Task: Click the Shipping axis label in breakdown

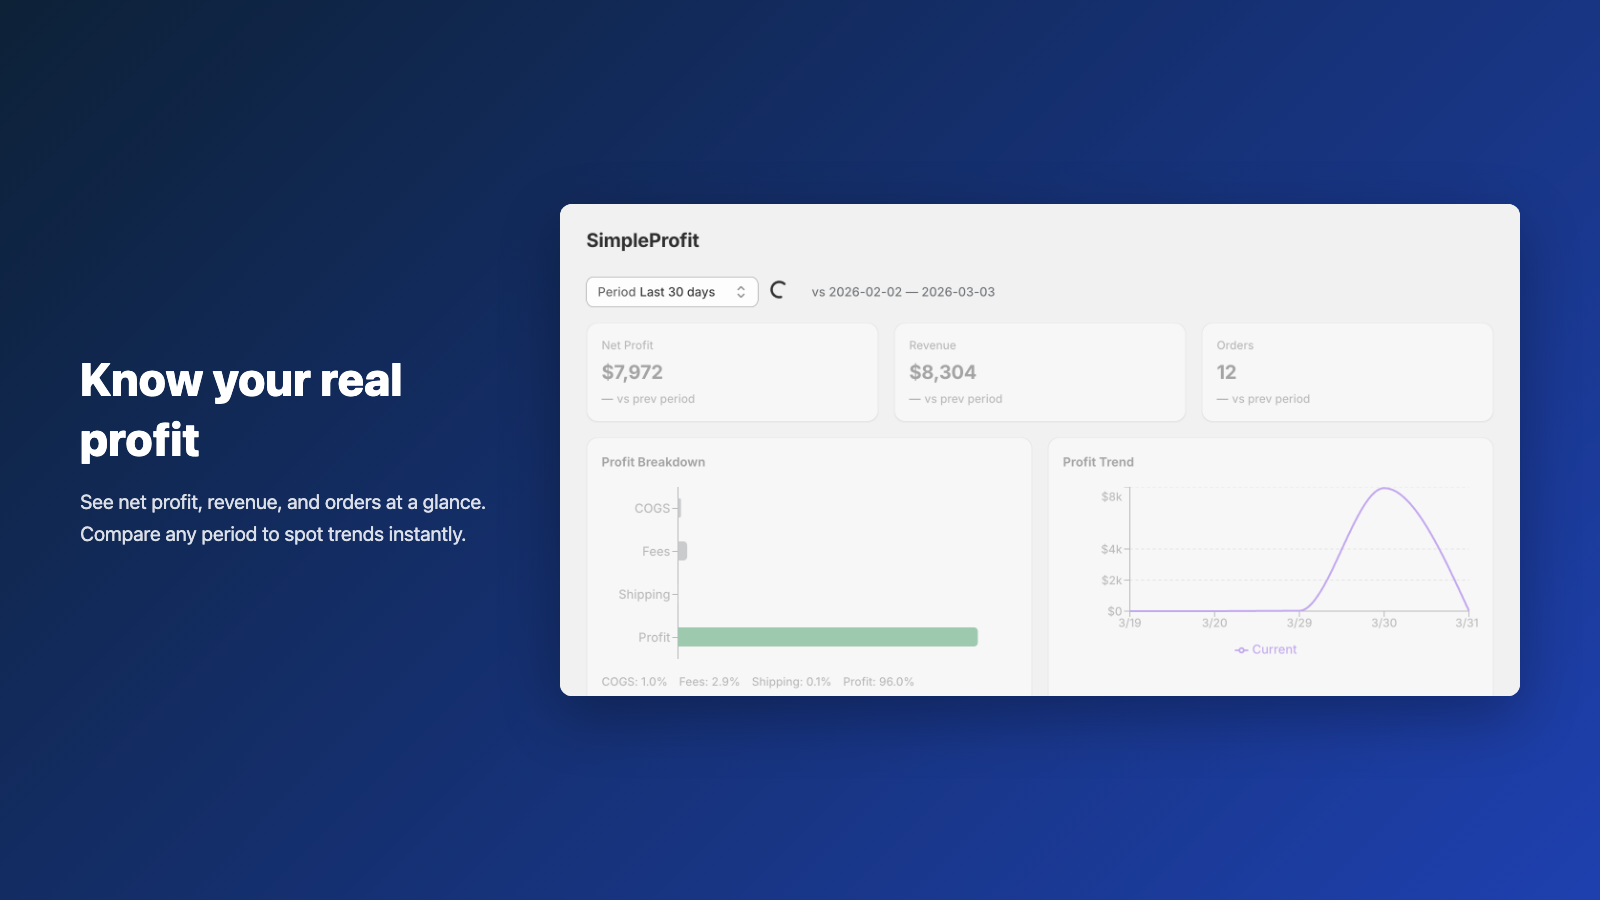Action: click(644, 594)
